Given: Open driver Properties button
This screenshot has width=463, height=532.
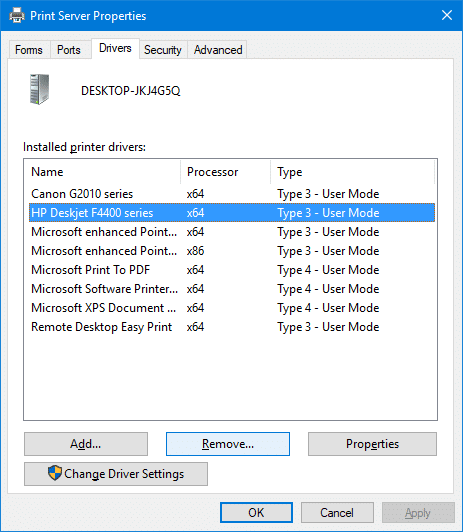Looking at the screenshot, I should 372,444.
